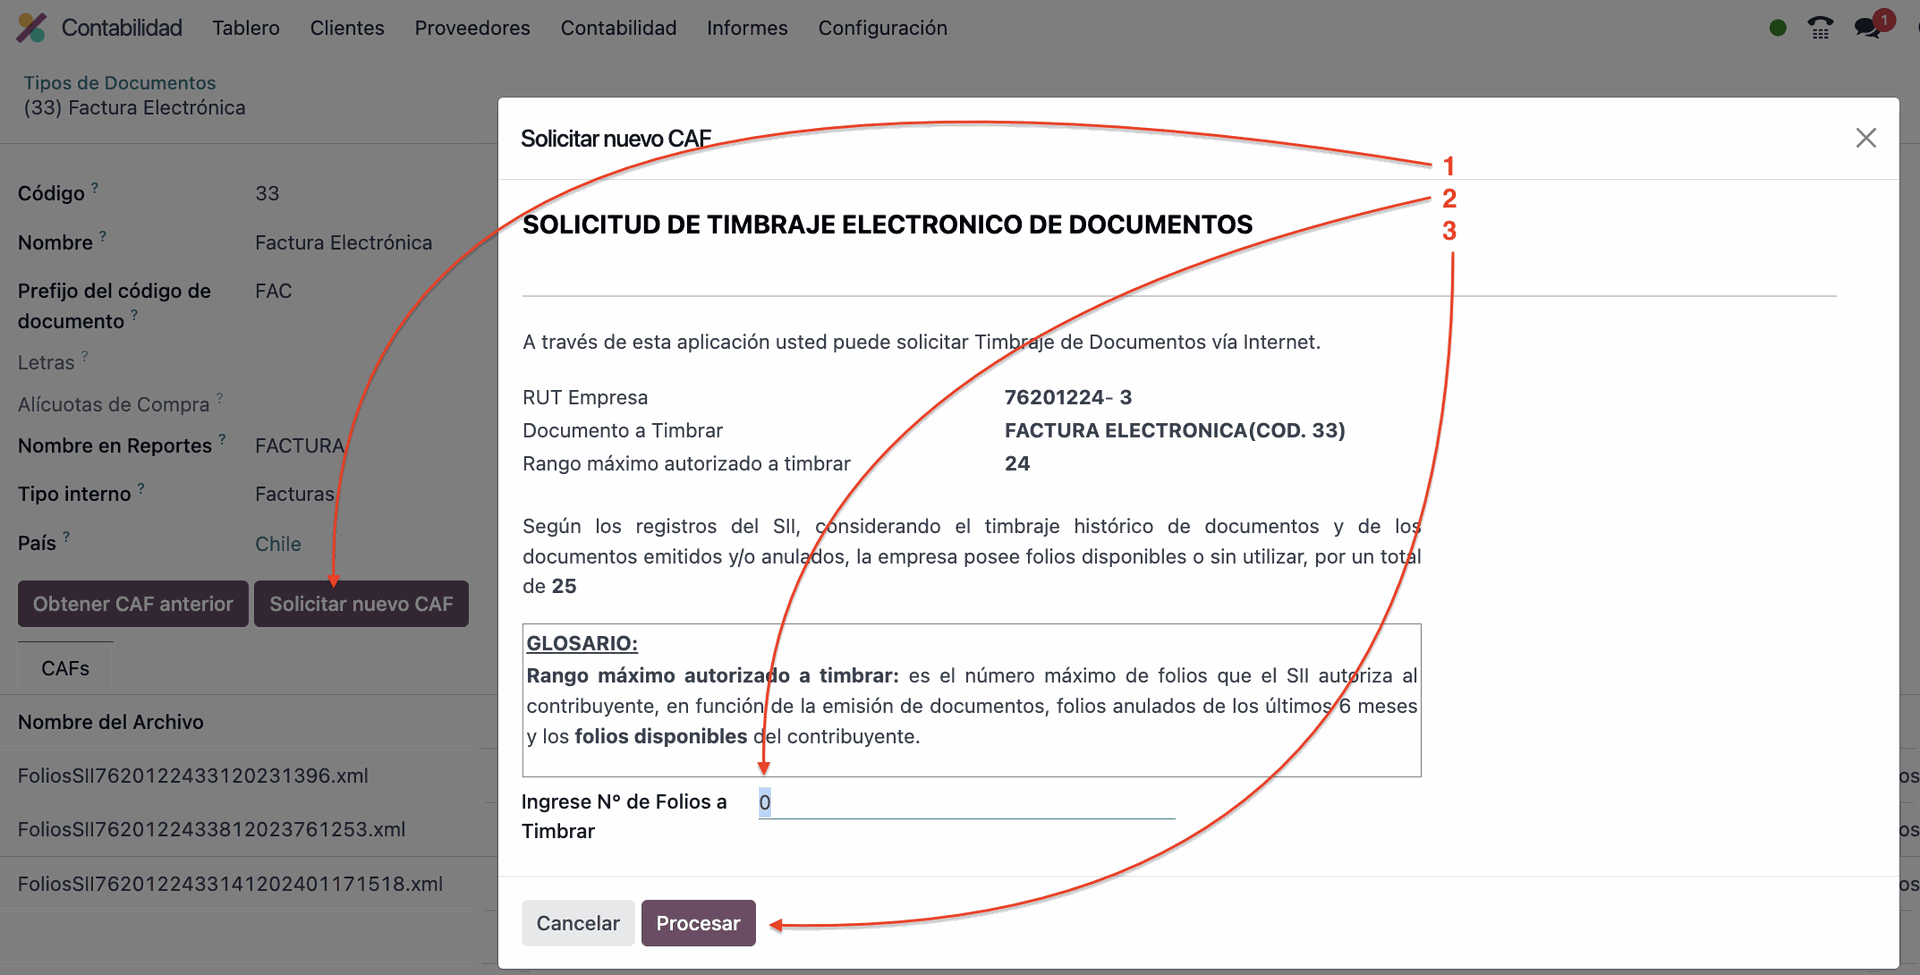Select row FoliosSII76201224338120237​61253.xml
This screenshot has width=1920, height=975.
[x=212, y=830]
